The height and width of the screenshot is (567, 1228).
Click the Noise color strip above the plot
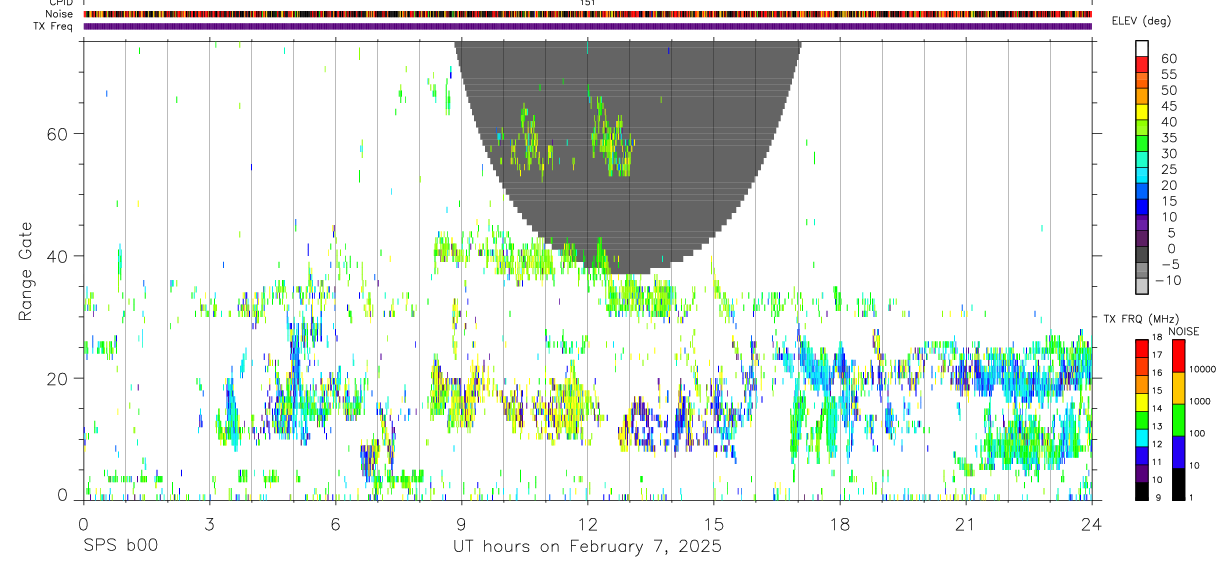[x=587, y=14]
